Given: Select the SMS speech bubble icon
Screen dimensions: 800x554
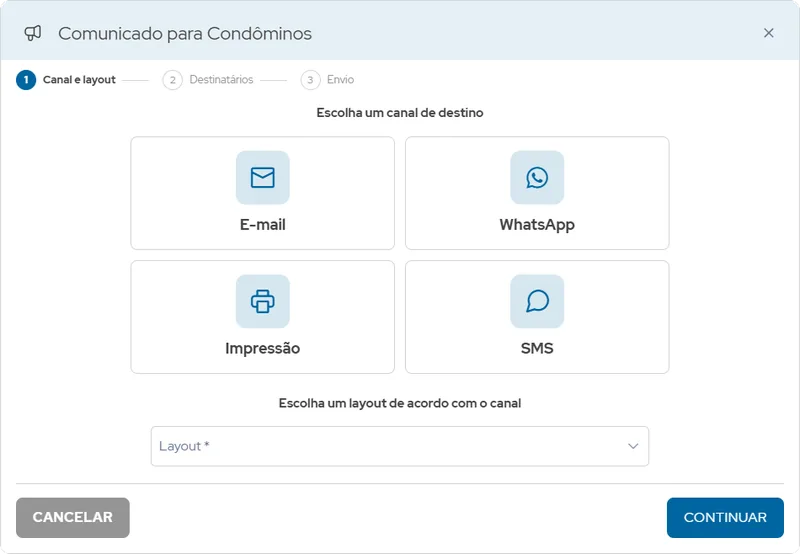Looking at the screenshot, I should (537, 301).
